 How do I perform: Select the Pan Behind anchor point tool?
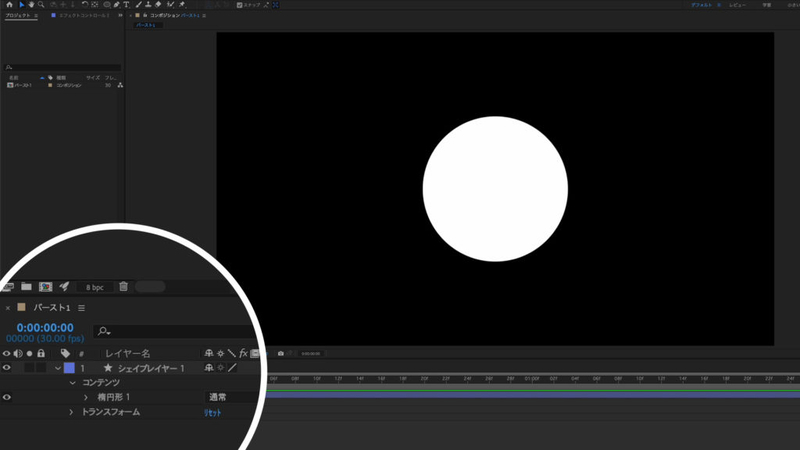94,5
